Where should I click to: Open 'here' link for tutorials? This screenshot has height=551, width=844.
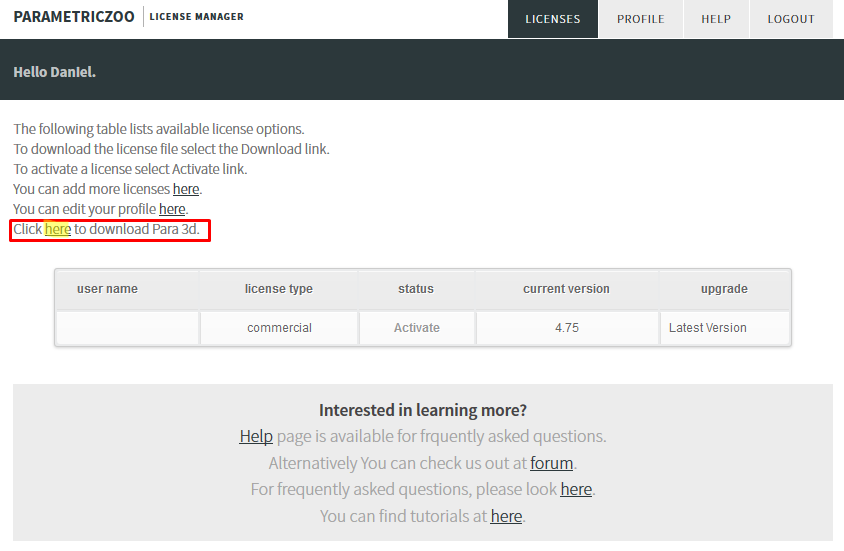[506, 516]
